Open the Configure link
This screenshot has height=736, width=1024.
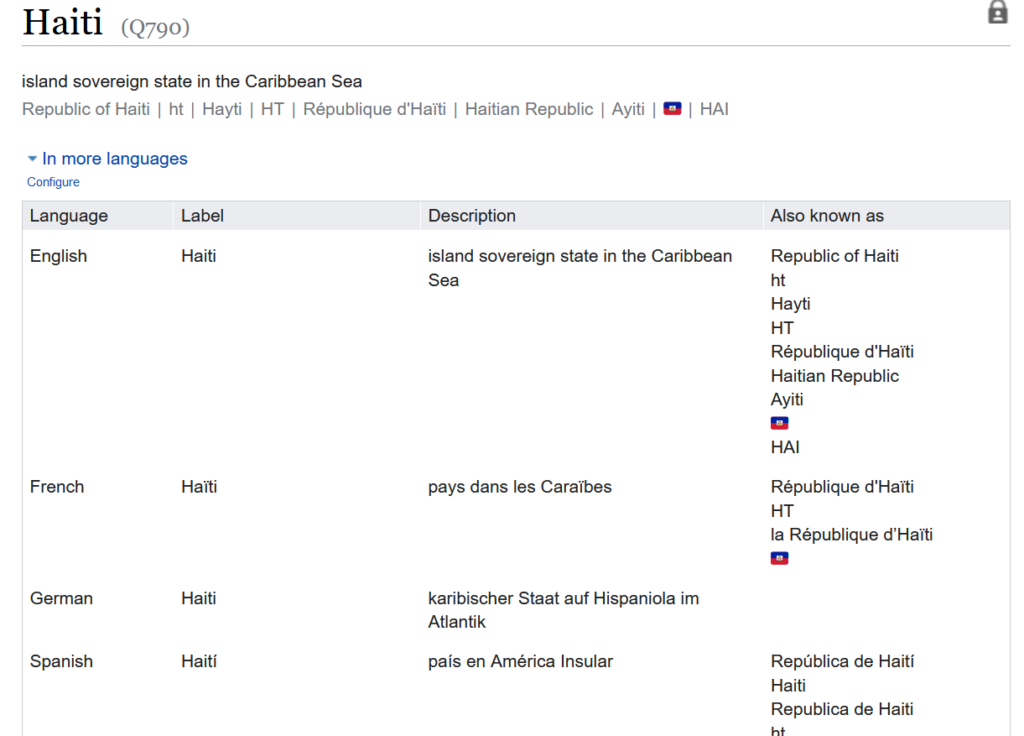tap(53, 182)
